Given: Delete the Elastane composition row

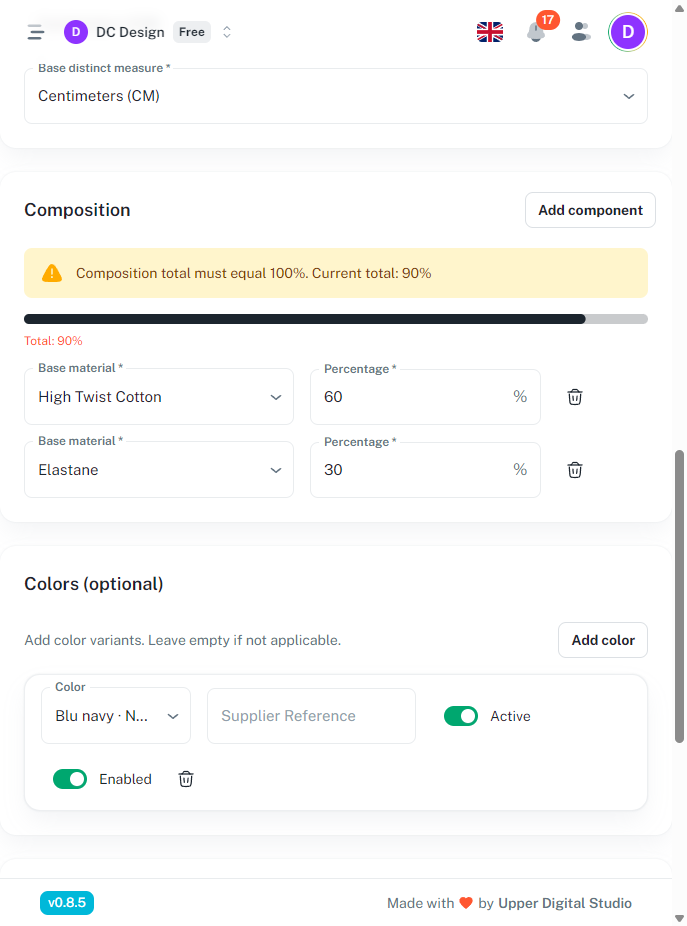Looking at the screenshot, I should [x=575, y=470].
